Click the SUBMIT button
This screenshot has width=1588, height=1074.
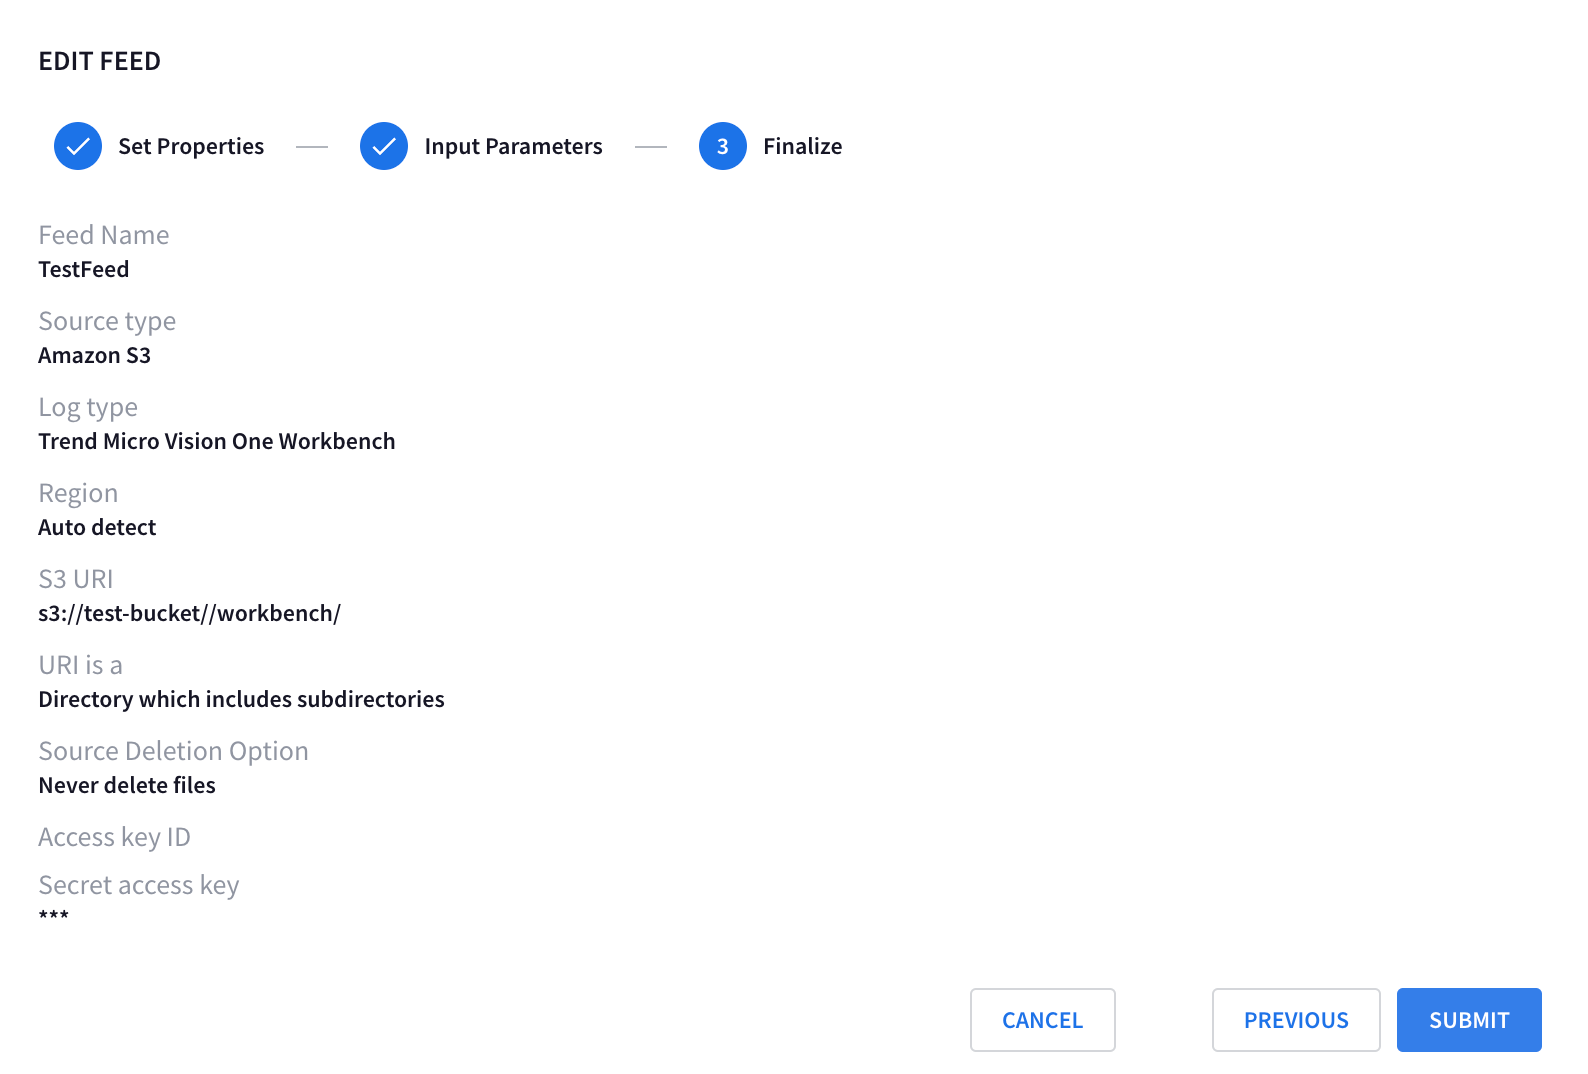[x=1468, y=1020]
